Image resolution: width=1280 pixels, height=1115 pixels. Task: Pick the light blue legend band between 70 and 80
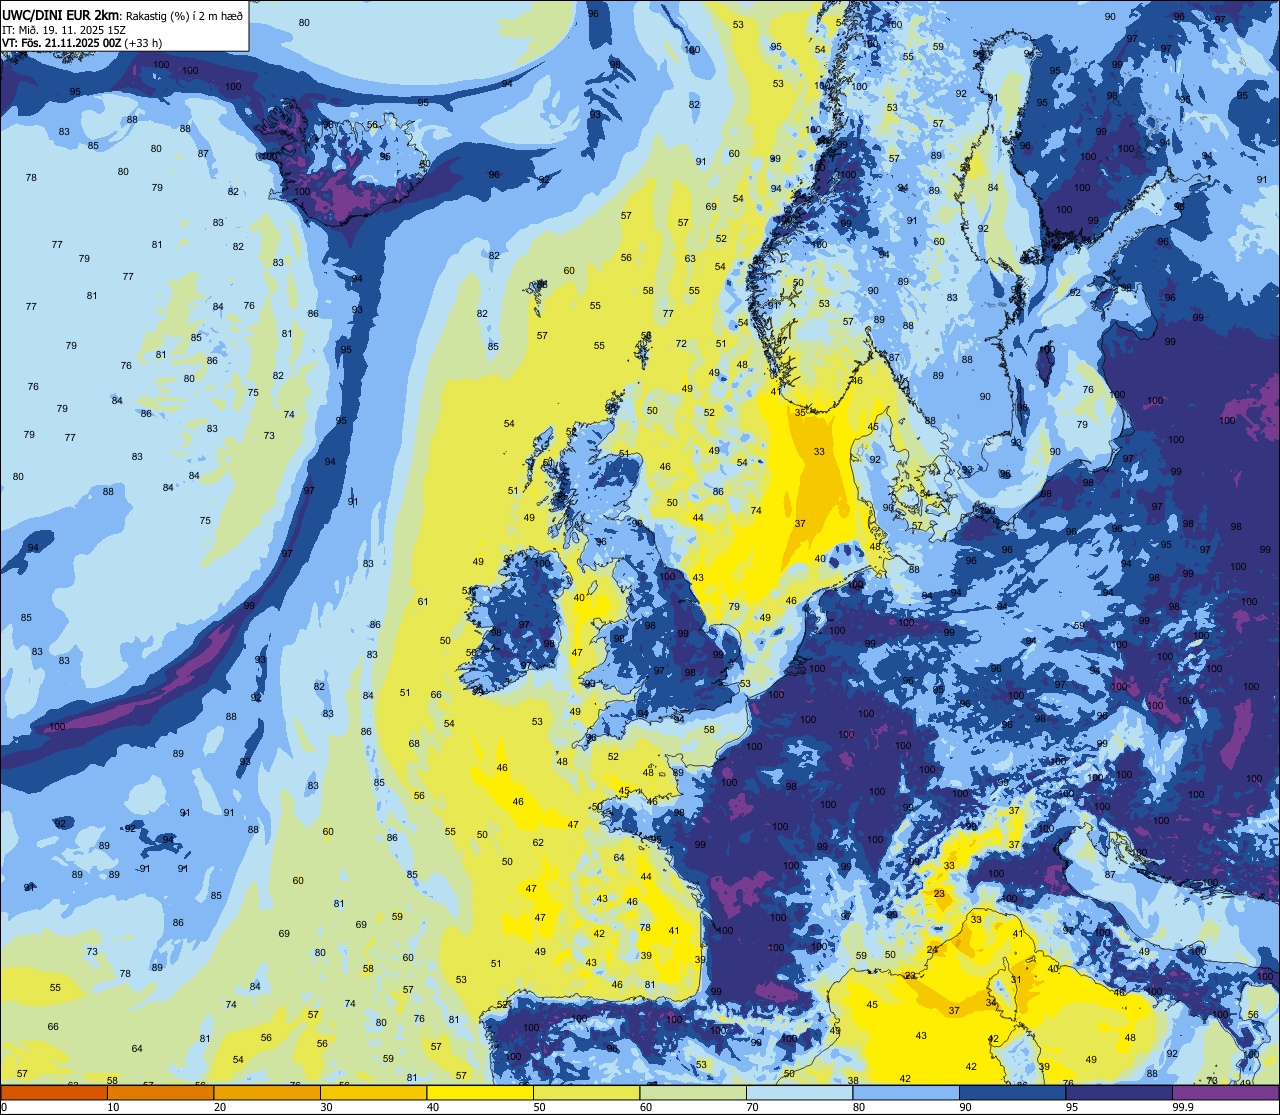coord(799,1092)
